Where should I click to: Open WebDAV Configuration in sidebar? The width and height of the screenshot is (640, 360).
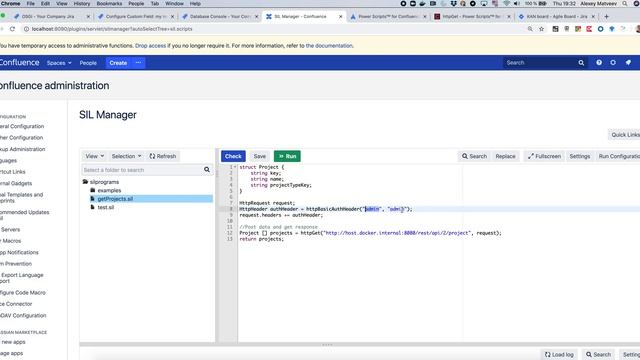coord(23,316)
